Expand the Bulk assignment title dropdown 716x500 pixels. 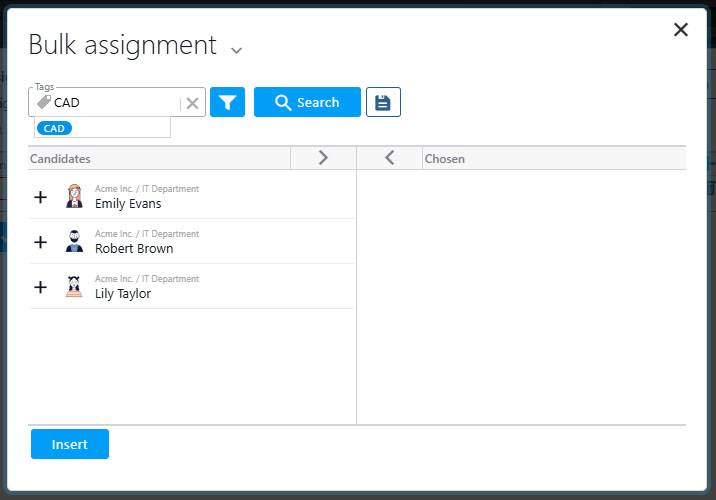point(236,49)
